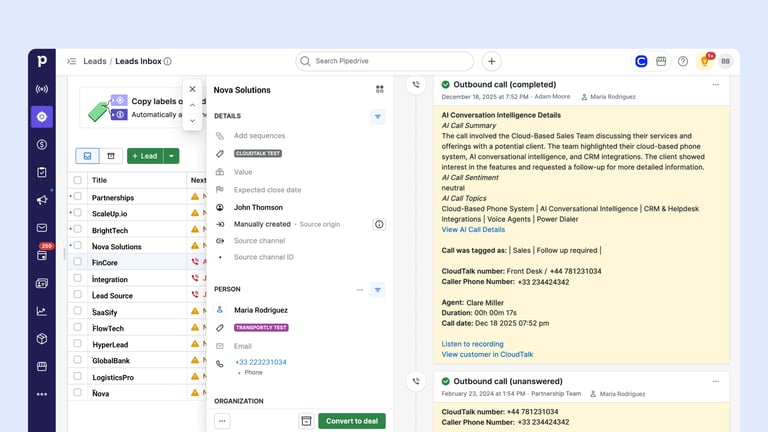
Task: Collapse the Person section
Action: [378, 290]
